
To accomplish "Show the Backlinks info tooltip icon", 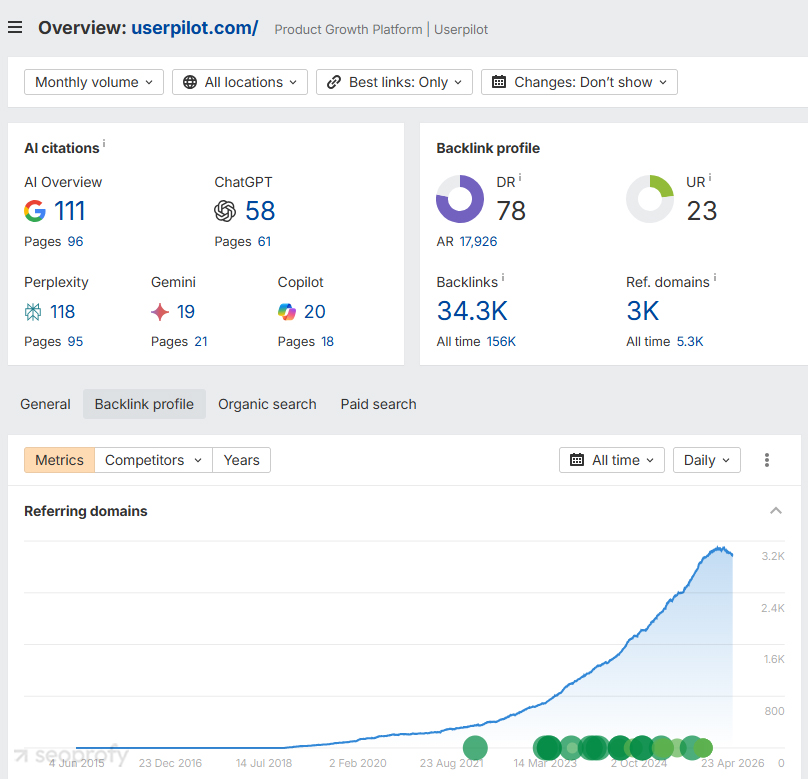I will 503,278.
